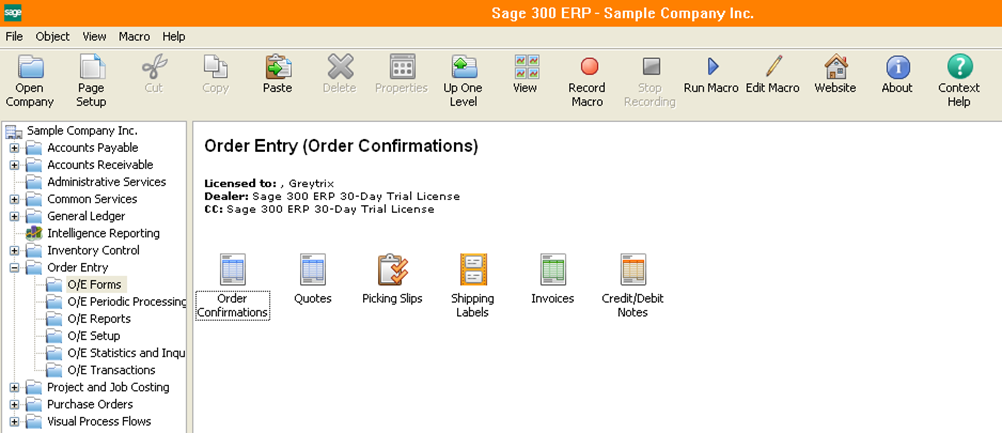1002x433 pixels.
Task: Go Up One Level via toolbar
Action: coord(463,66)
